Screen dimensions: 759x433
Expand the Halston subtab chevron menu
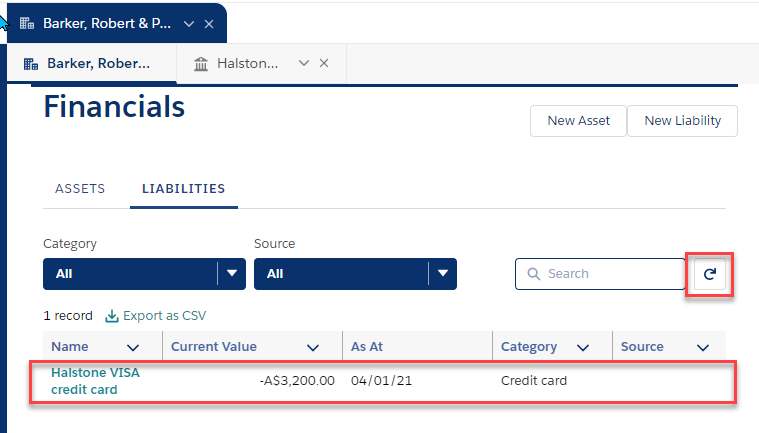point(304,63)
